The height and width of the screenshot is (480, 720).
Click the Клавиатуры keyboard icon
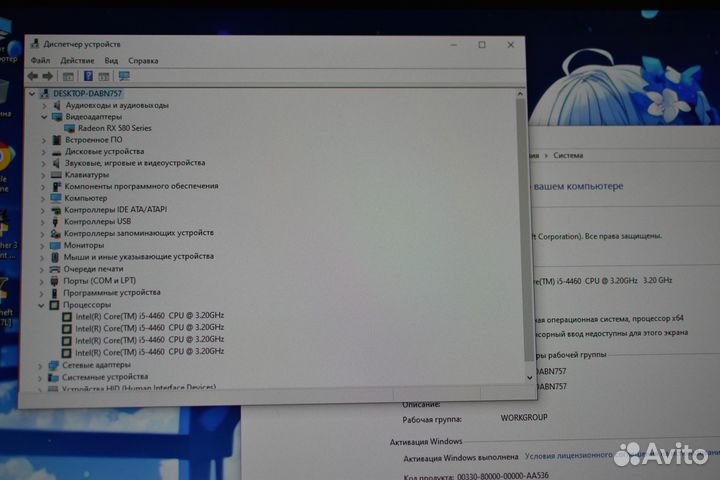[x=56, y=175]
